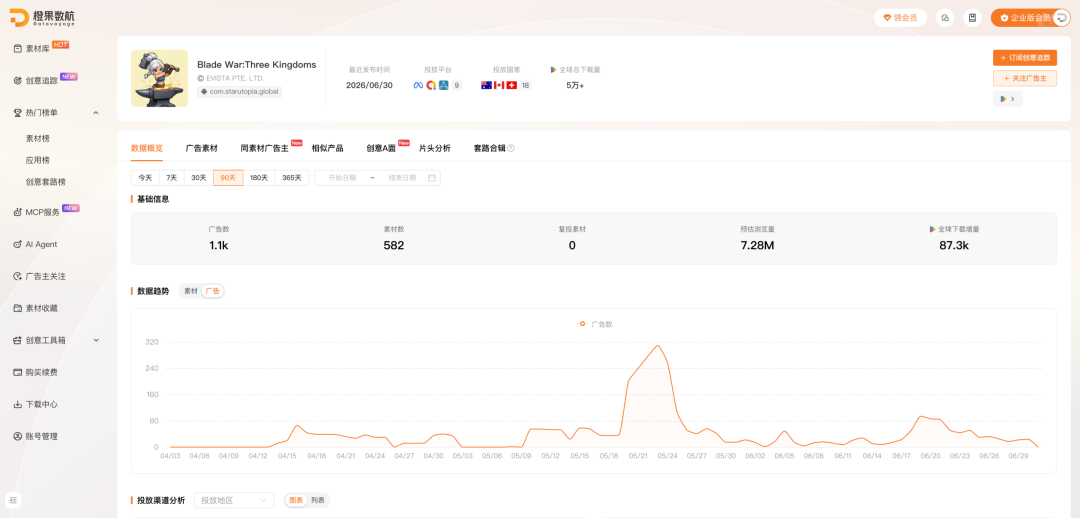
Task: Select the 365天 time range
Action: 291,178
